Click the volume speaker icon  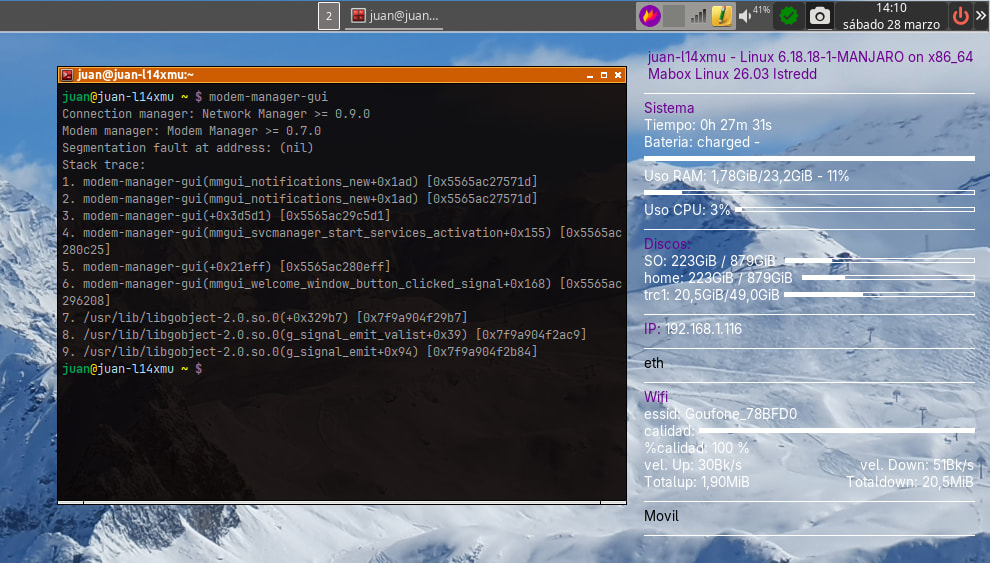click(745, 16)
